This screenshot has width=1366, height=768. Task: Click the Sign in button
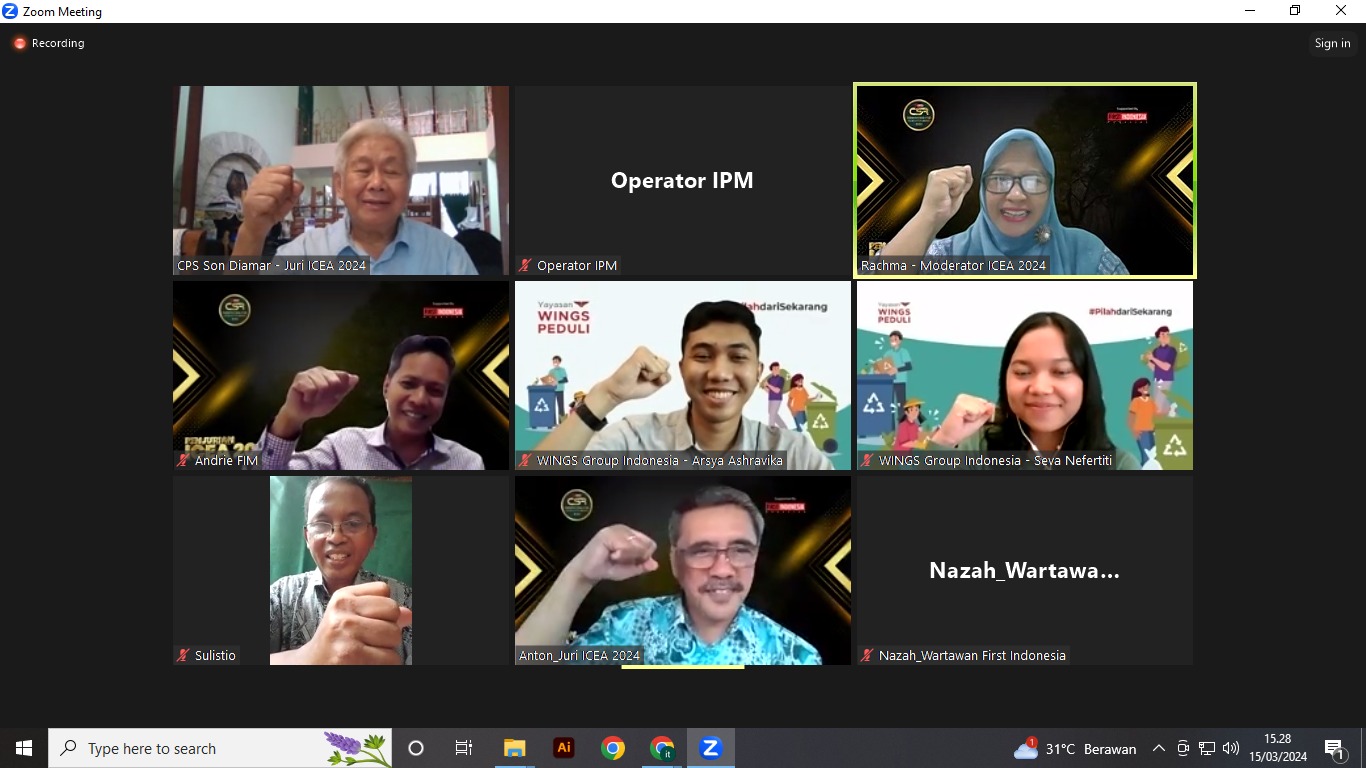1332,43
